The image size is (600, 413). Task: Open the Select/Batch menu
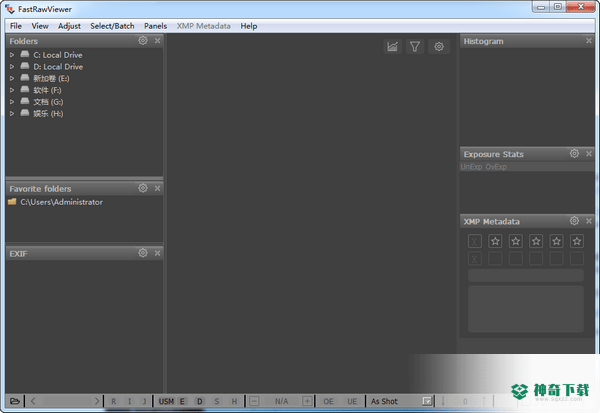pos(112,26)
